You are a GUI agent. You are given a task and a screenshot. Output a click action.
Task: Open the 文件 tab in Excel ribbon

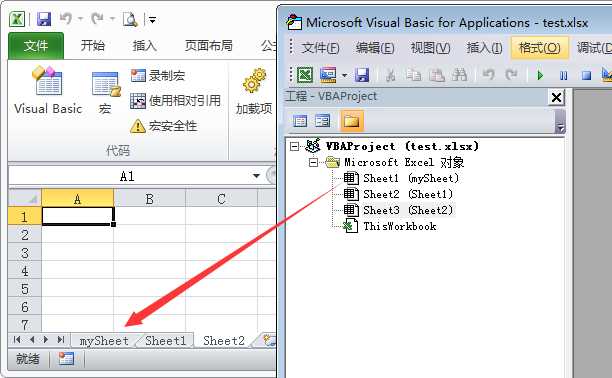(36, 46)
